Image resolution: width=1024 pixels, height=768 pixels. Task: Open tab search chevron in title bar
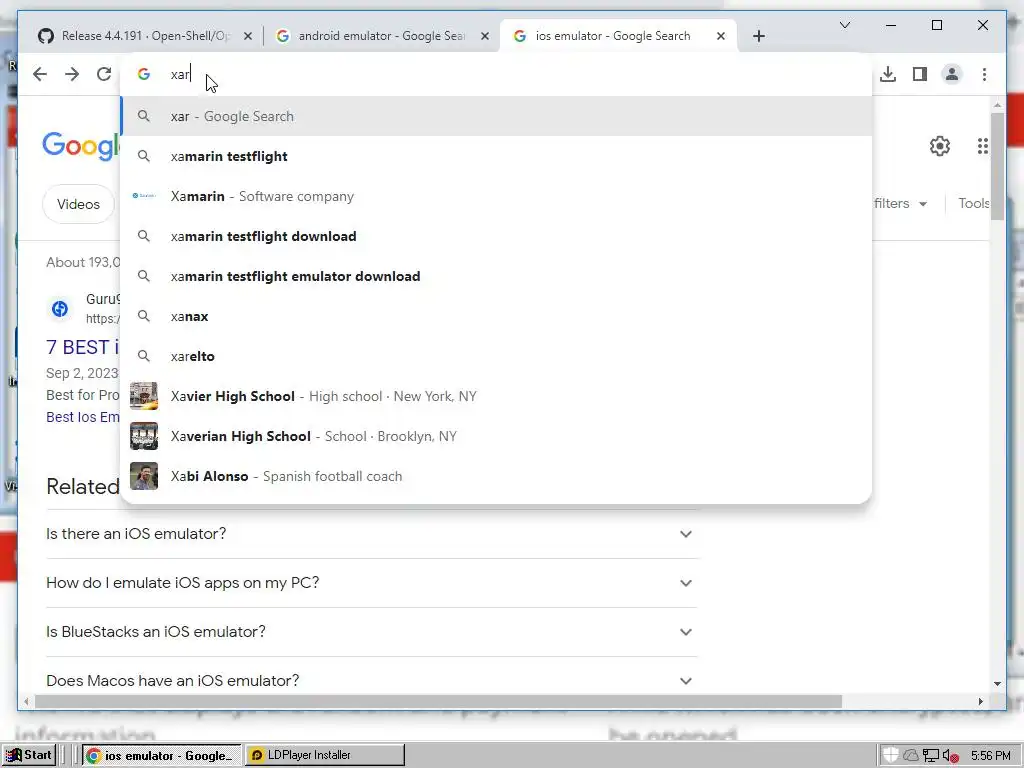[844, 25]
